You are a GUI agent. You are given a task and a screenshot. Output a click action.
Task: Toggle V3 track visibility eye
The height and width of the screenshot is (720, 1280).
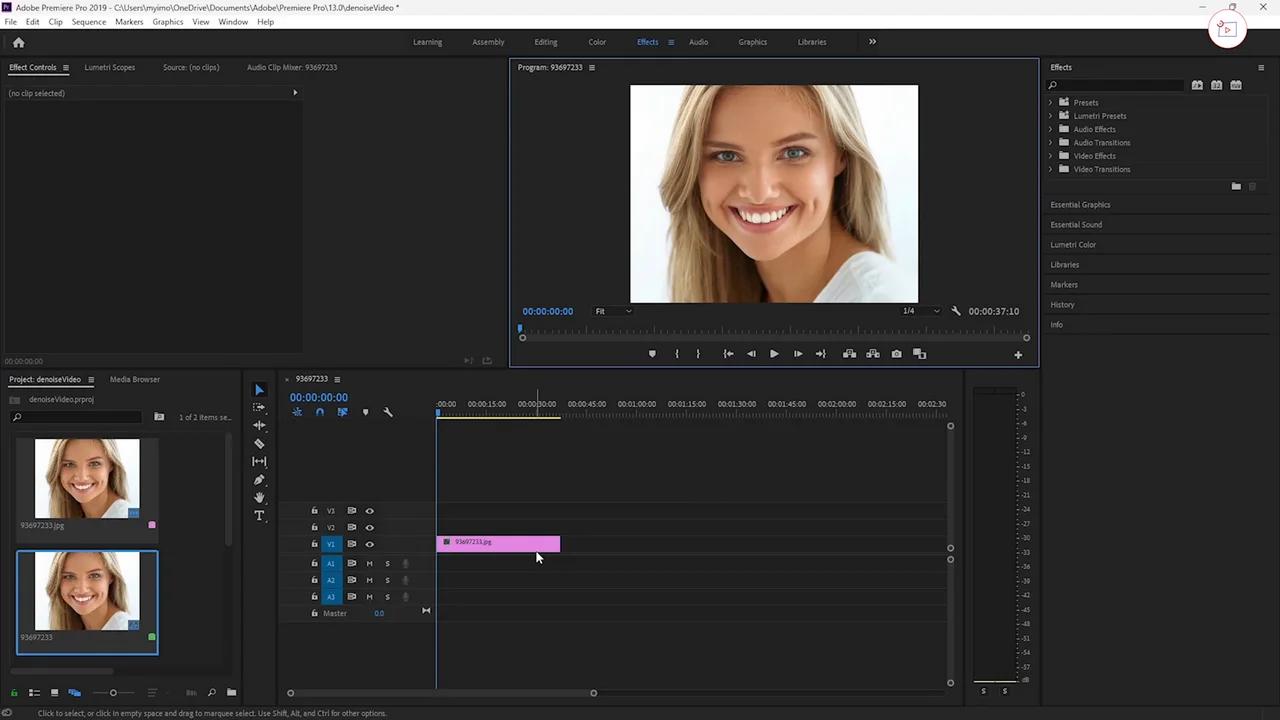(x=369, y=511)
